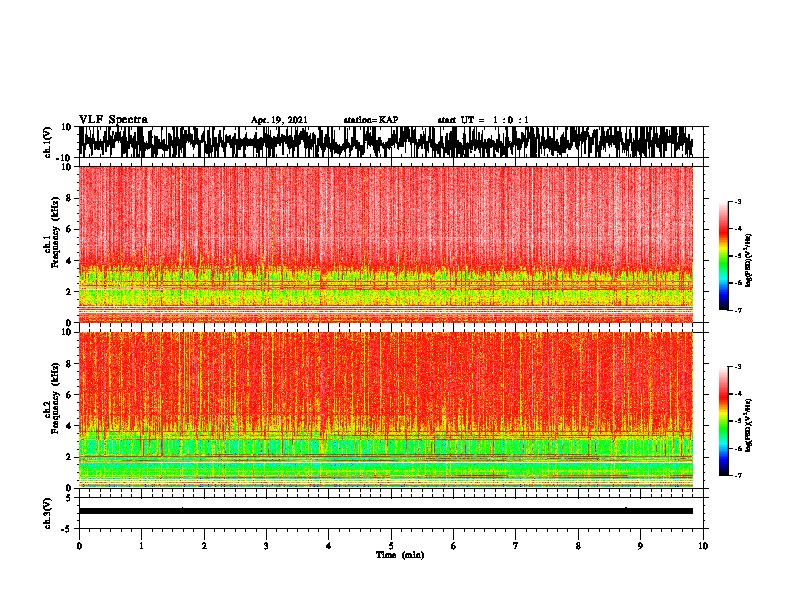Click the "start UT = 1:0:1" text

483,120
